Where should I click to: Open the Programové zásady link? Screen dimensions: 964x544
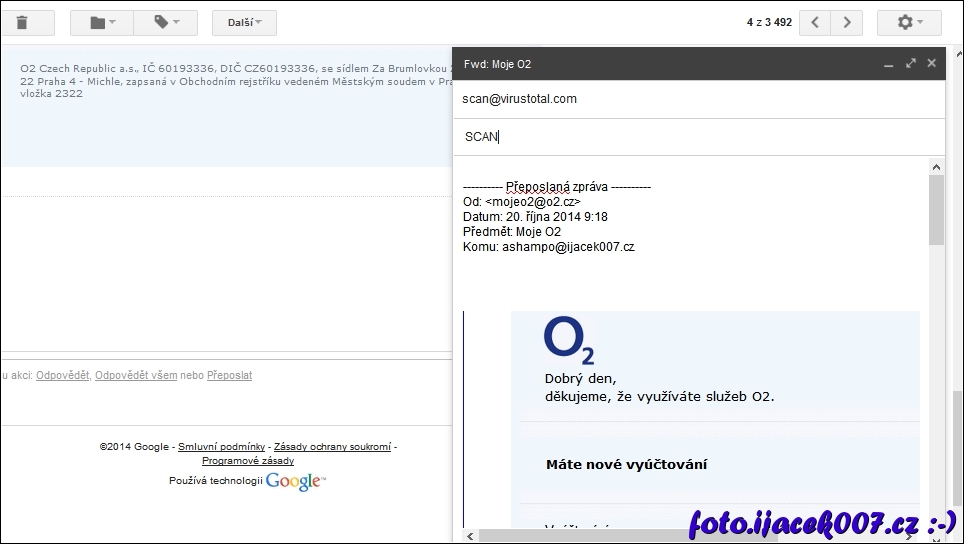tap(248, 461)
